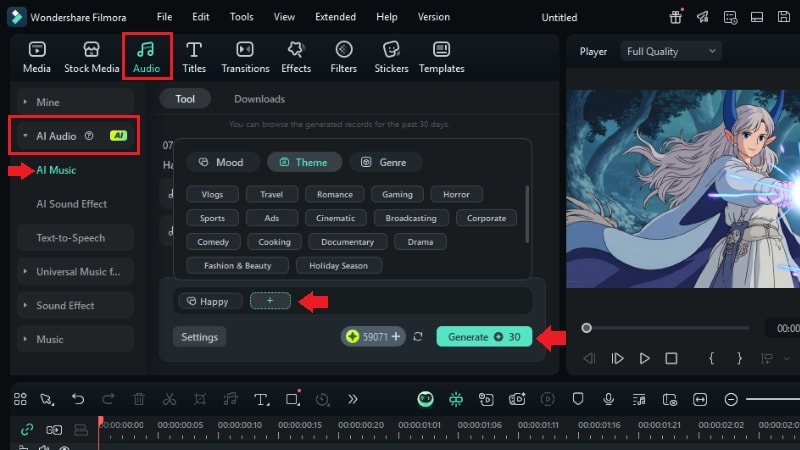The width and height of the screenshot is (800, 450).
Task: Open the Help menu
Action: point(387,17)
